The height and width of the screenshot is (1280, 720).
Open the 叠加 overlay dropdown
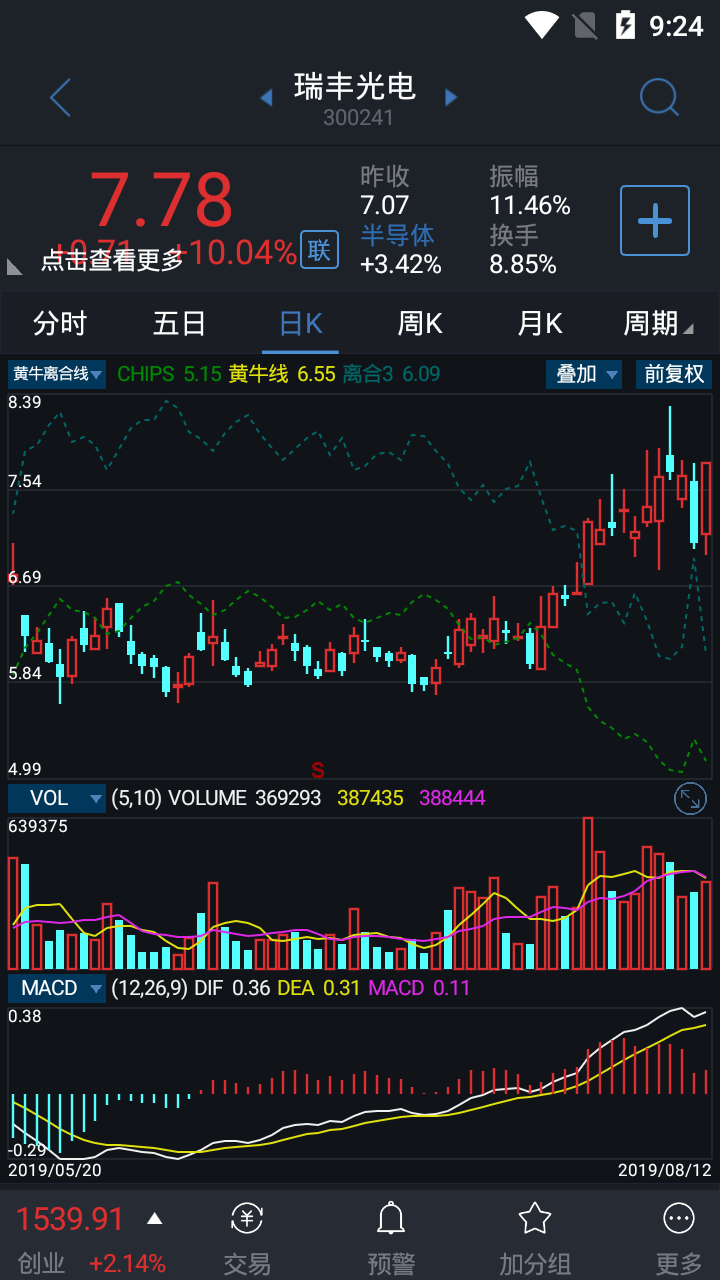click(584, 375)
